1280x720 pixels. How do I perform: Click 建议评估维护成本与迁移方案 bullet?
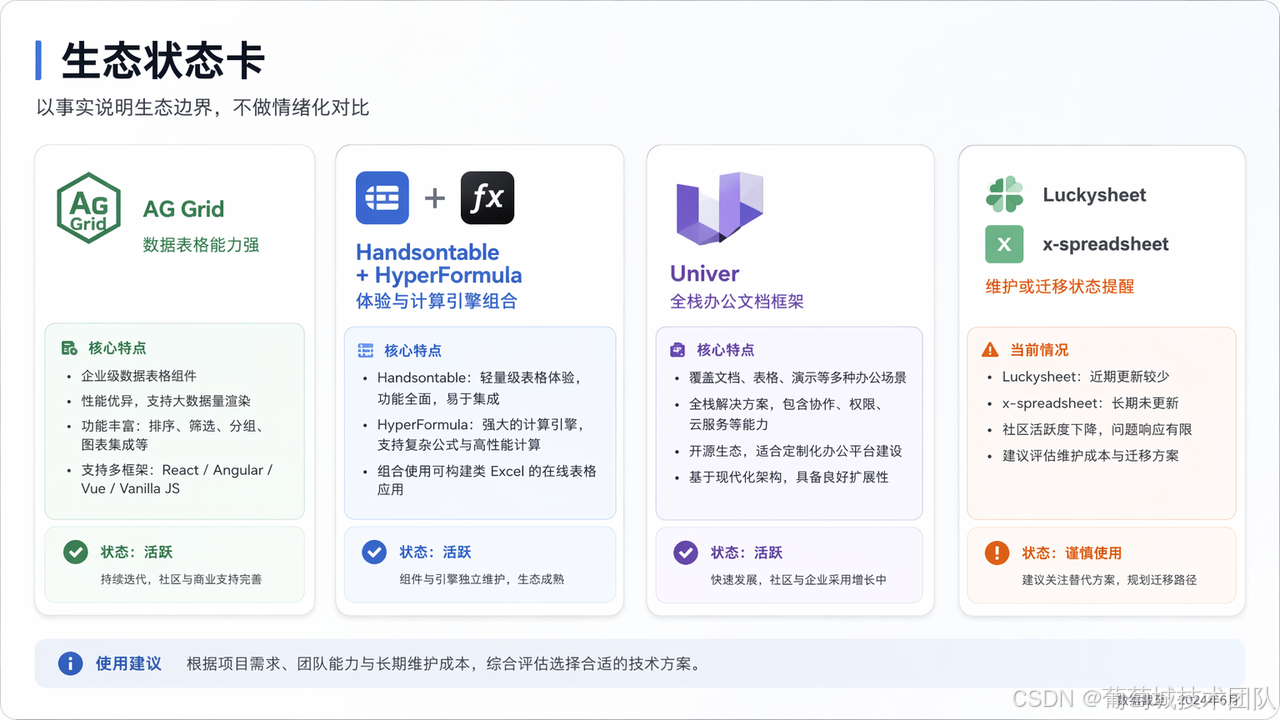(1090, 455)
